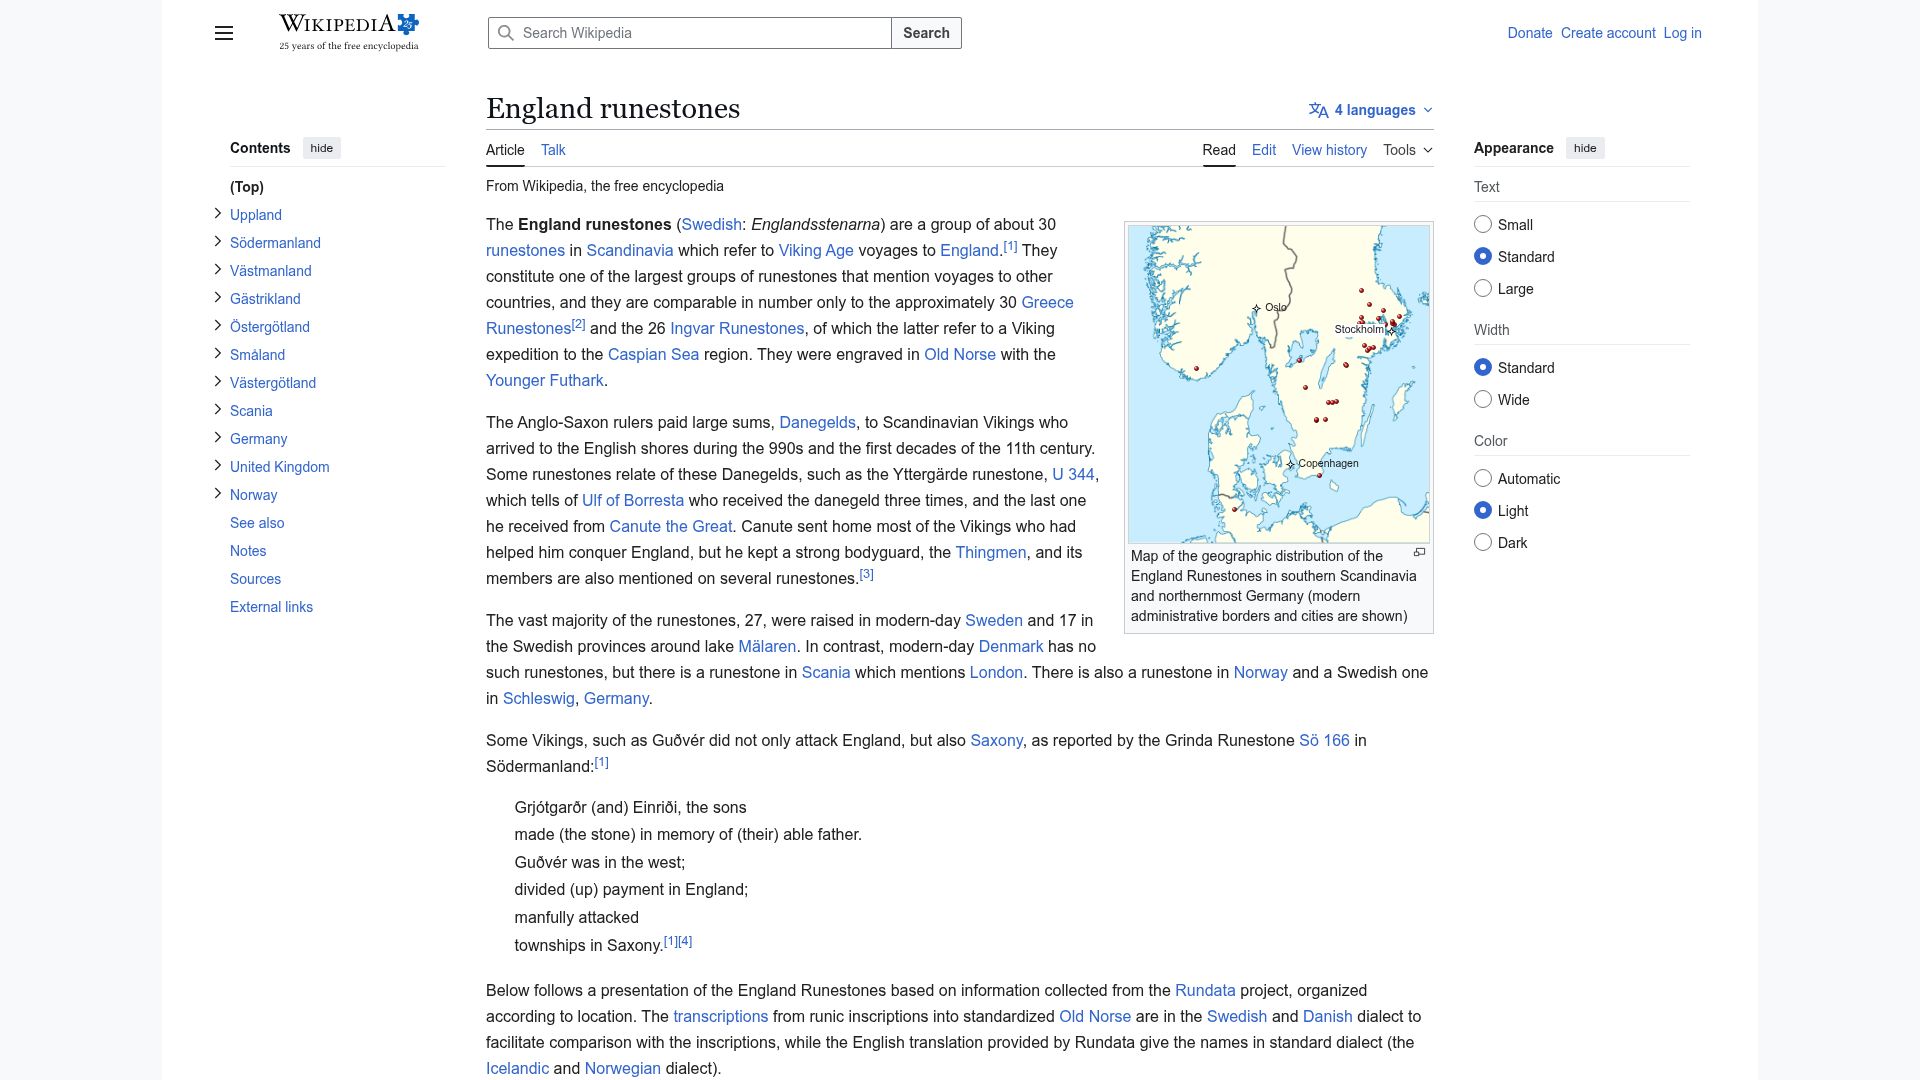Click the language translation icon
This screenshot has height=1080, width=1920.
(x=1318, y=110)
